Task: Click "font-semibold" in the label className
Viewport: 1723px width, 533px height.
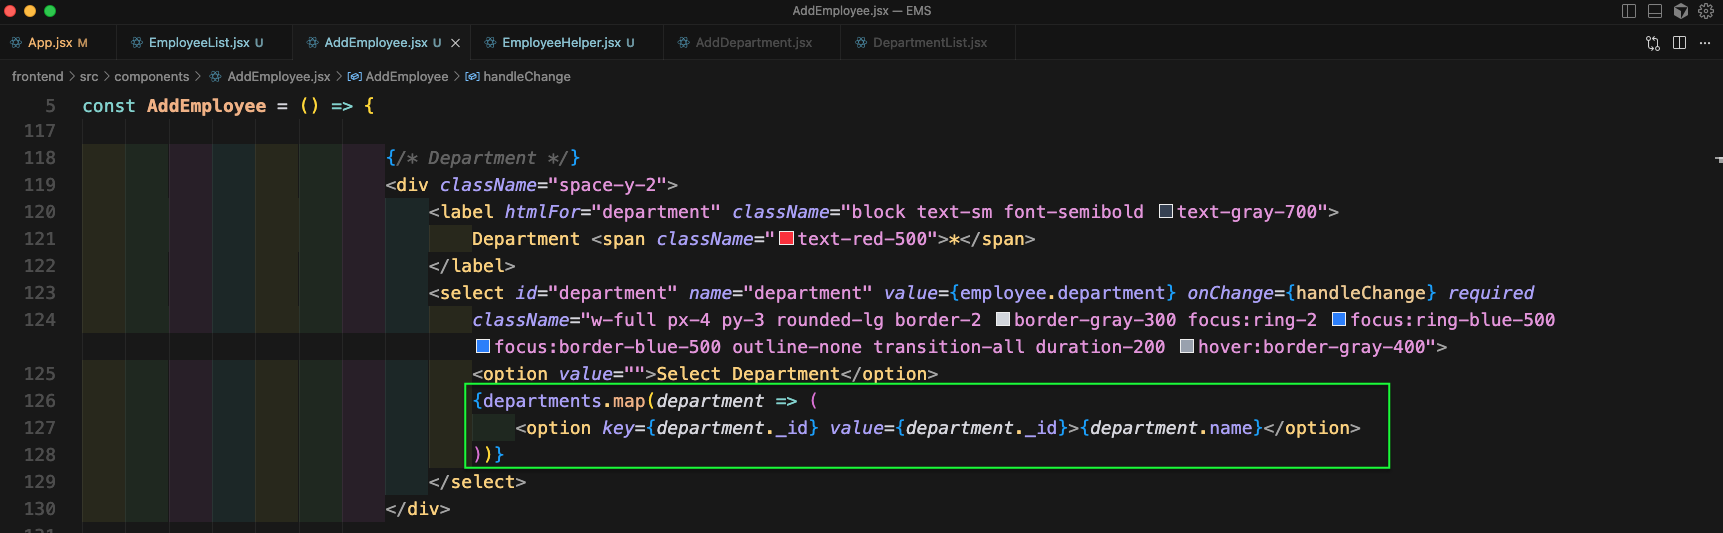Action: tap(1074, 212)
